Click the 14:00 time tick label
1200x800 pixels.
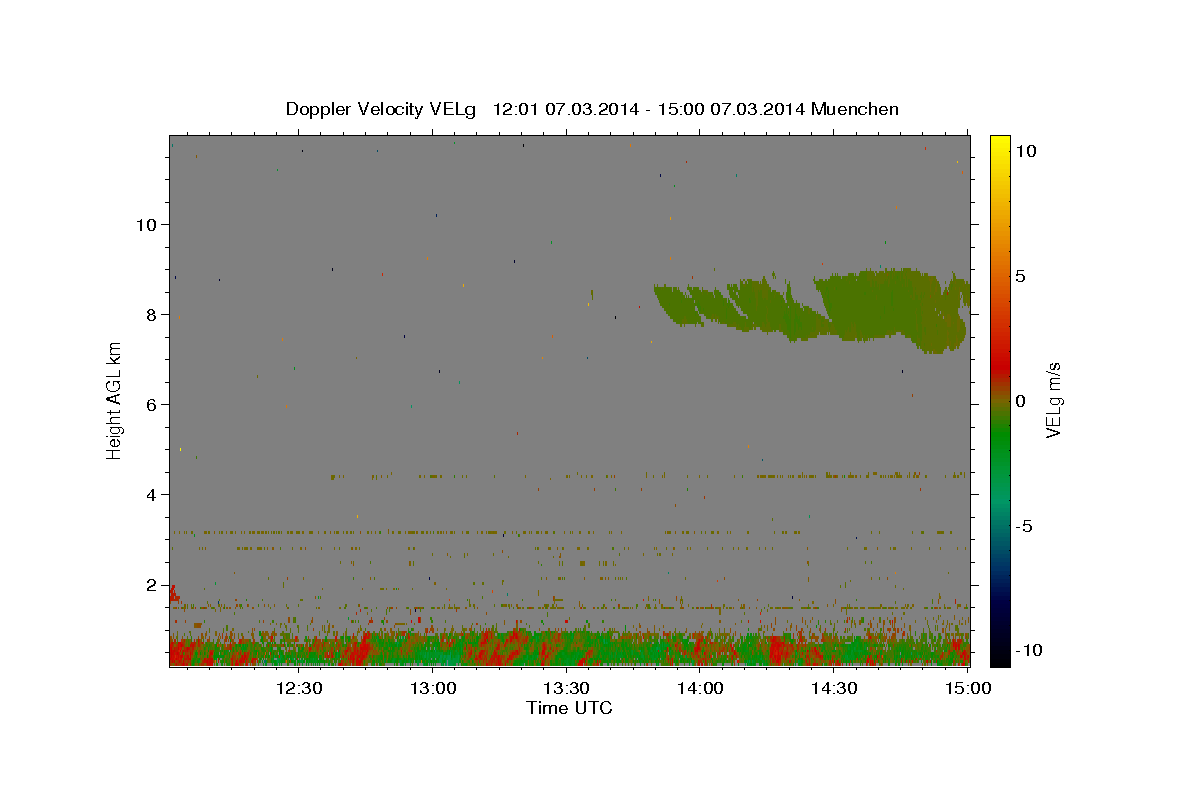click(x=700, y=688)
